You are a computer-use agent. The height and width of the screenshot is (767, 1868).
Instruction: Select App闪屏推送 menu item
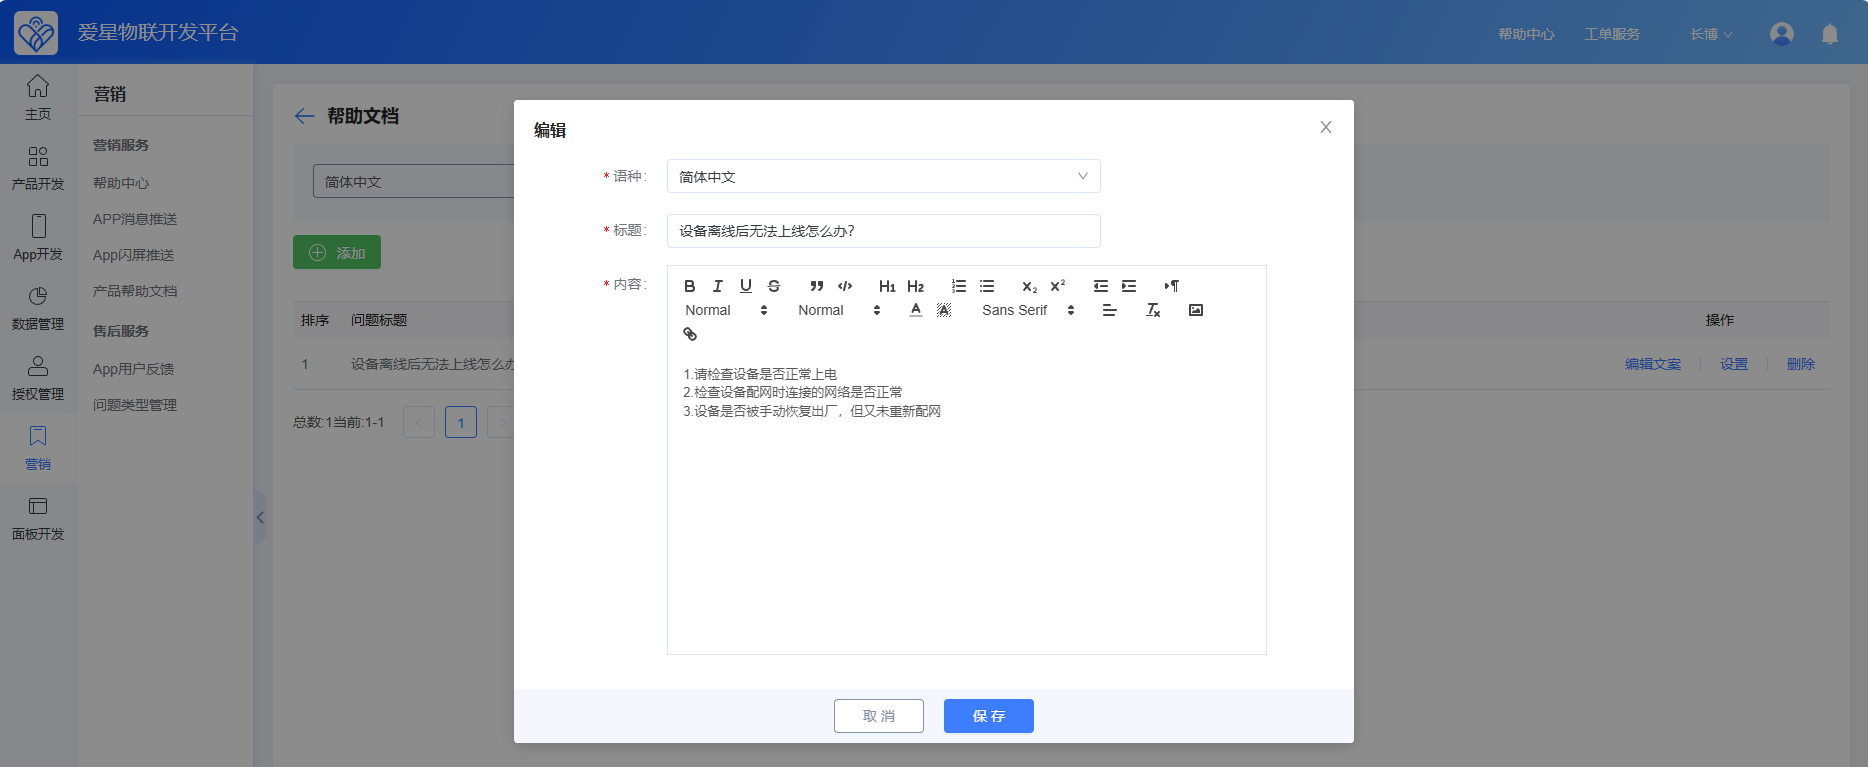pyautogui.click(x=134, y=255)
